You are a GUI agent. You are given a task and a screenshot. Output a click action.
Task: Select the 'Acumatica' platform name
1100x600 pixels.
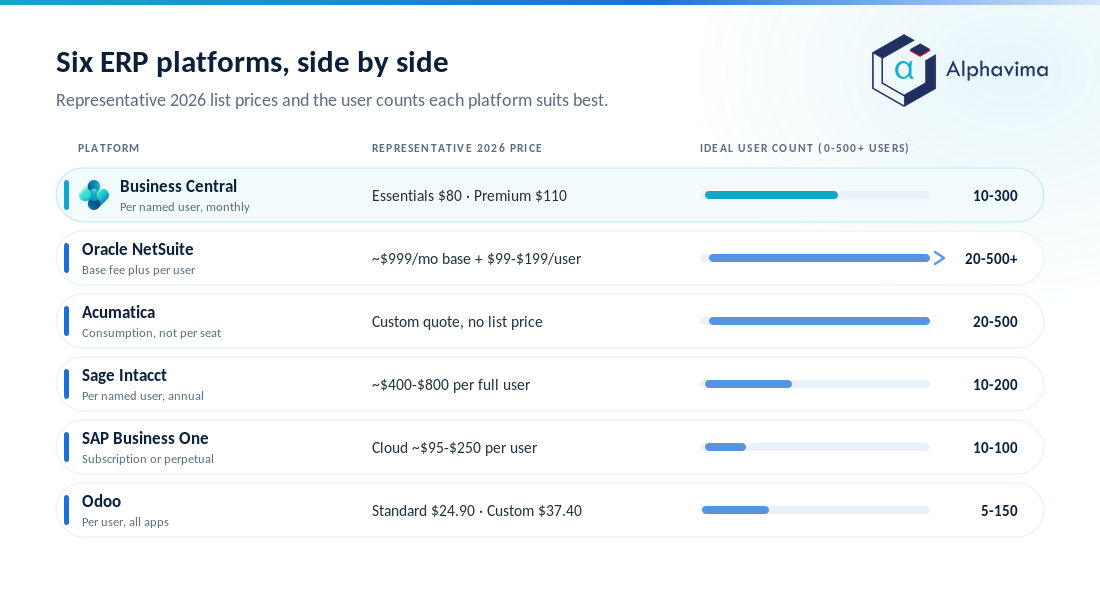coord(119,312)
